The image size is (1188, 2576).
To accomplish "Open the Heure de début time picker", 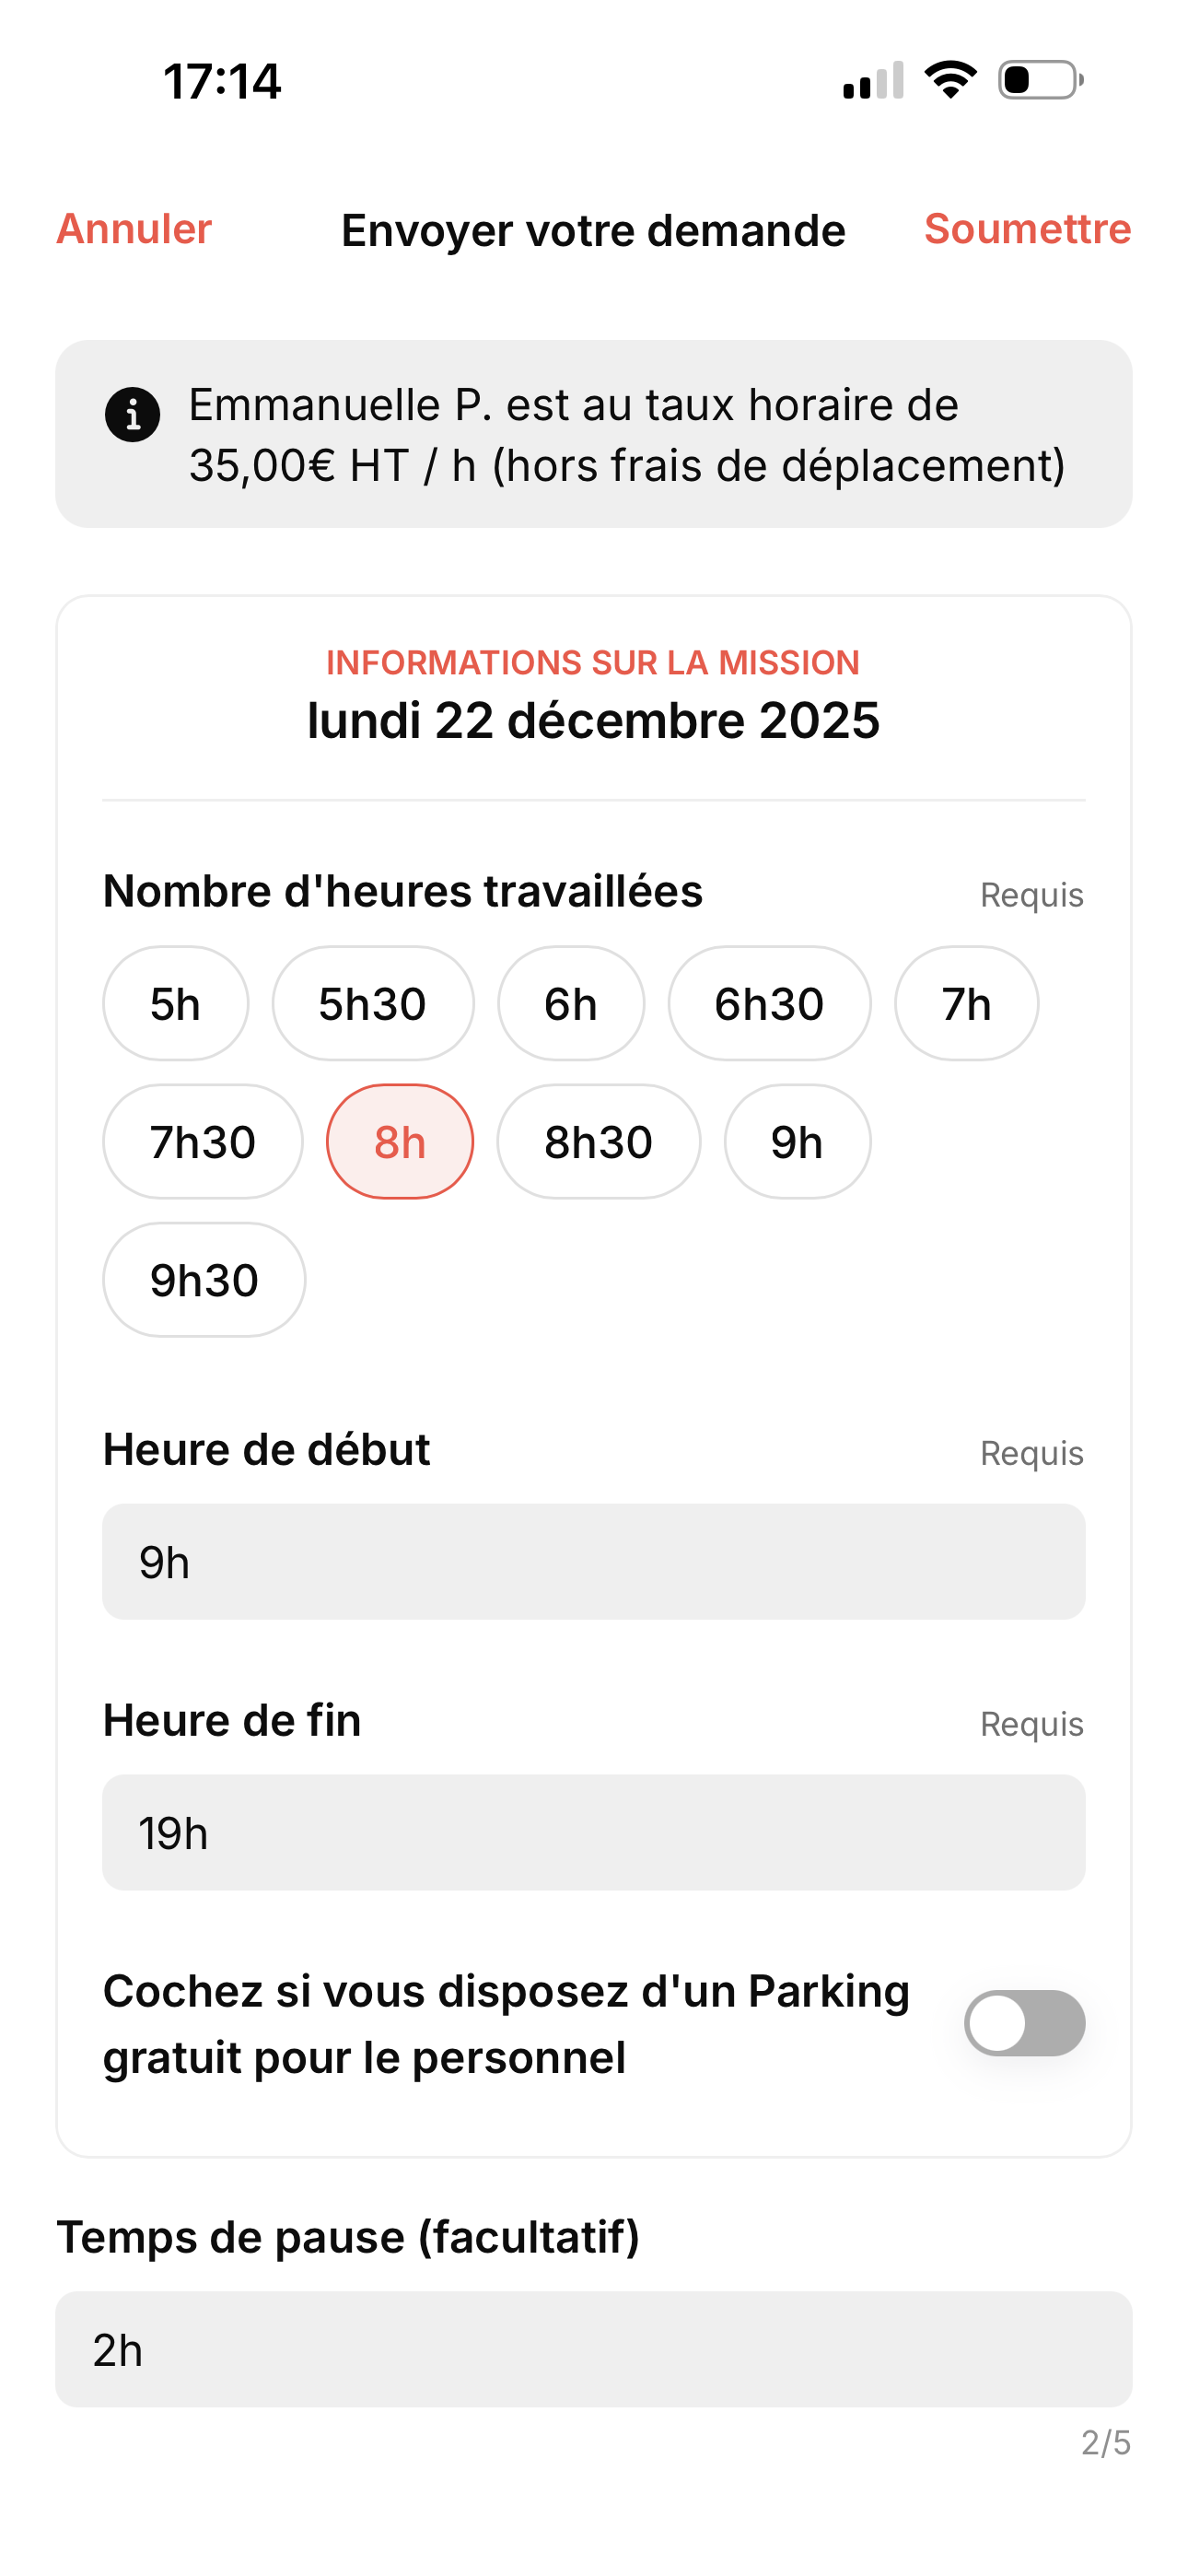I will 593,1561.
